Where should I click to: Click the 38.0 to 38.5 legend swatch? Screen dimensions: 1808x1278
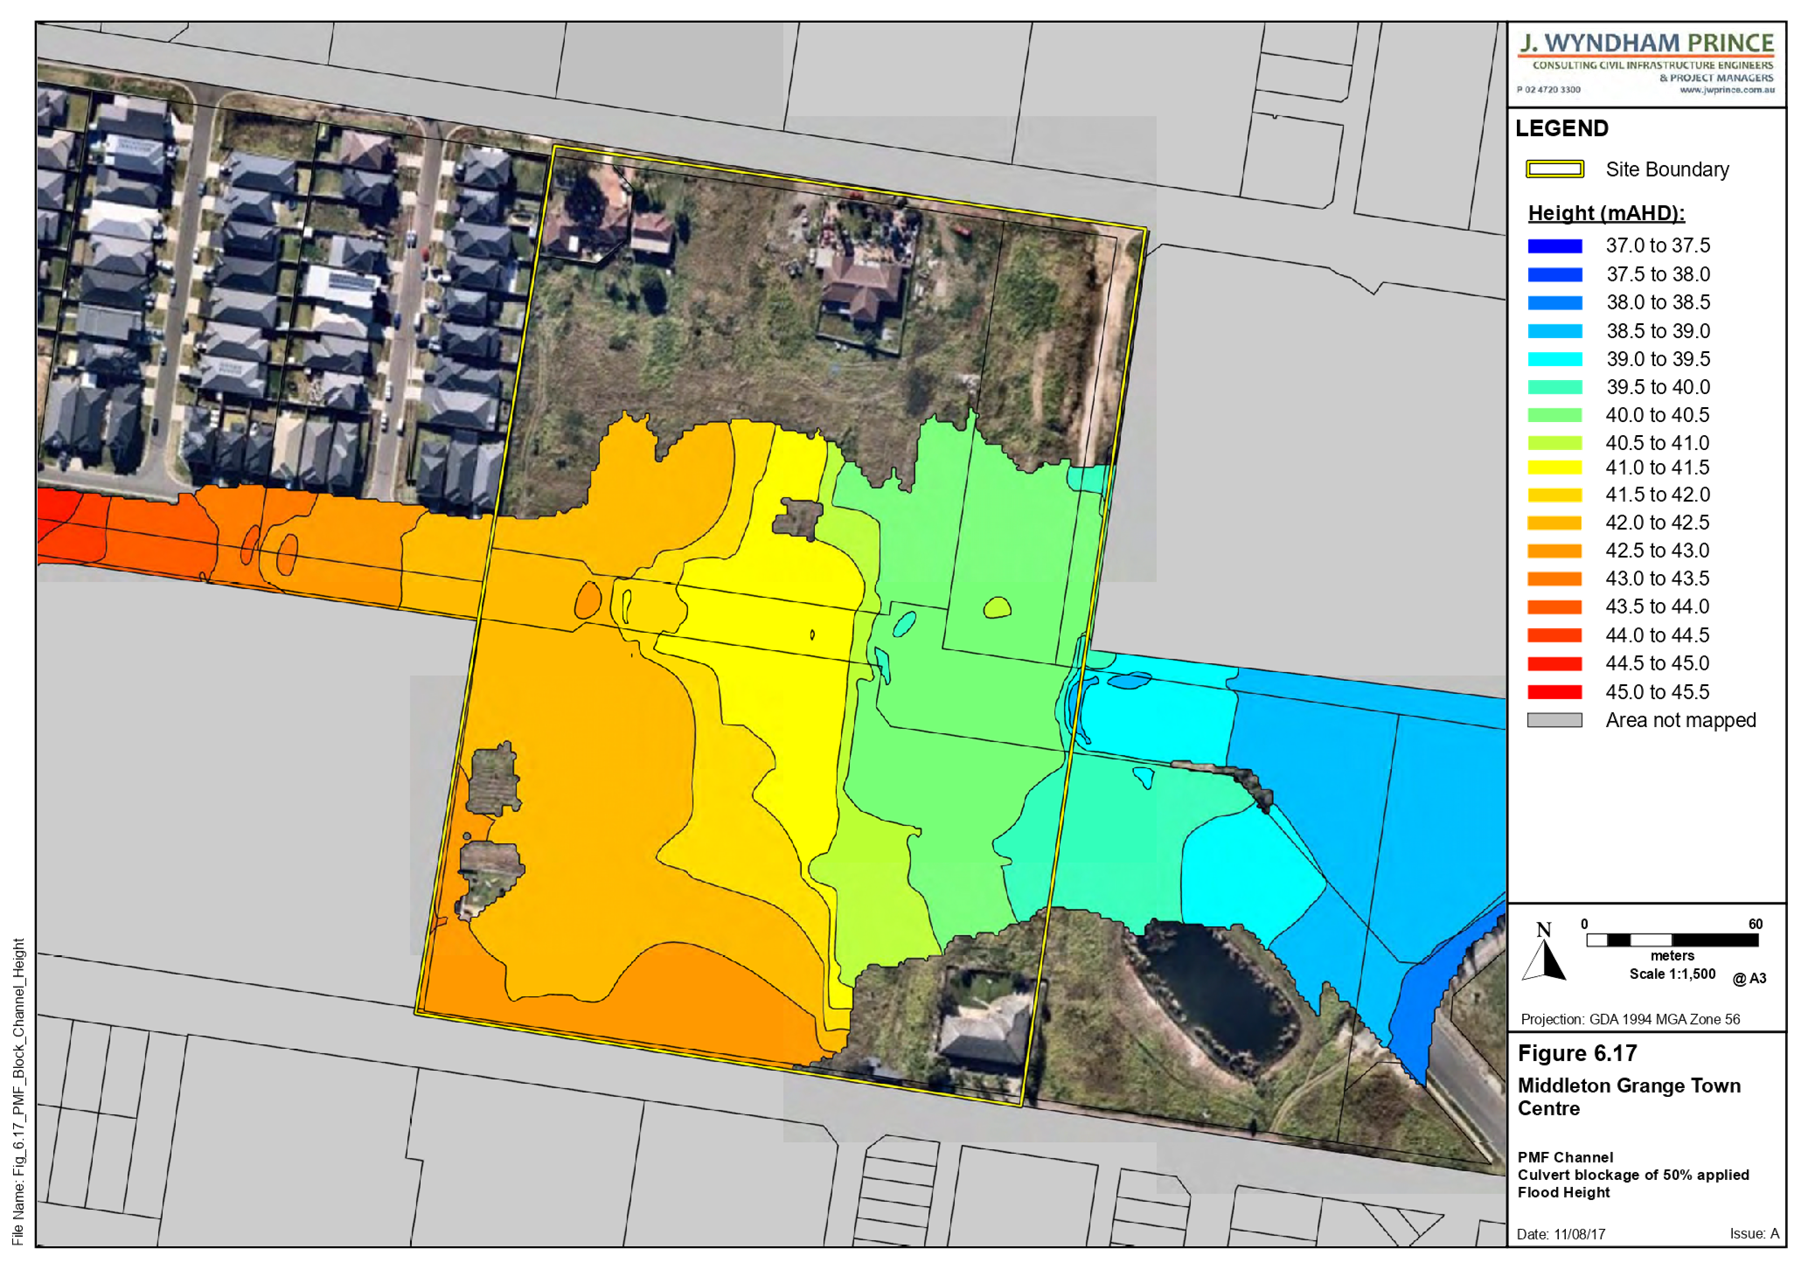pos(1554,302)
